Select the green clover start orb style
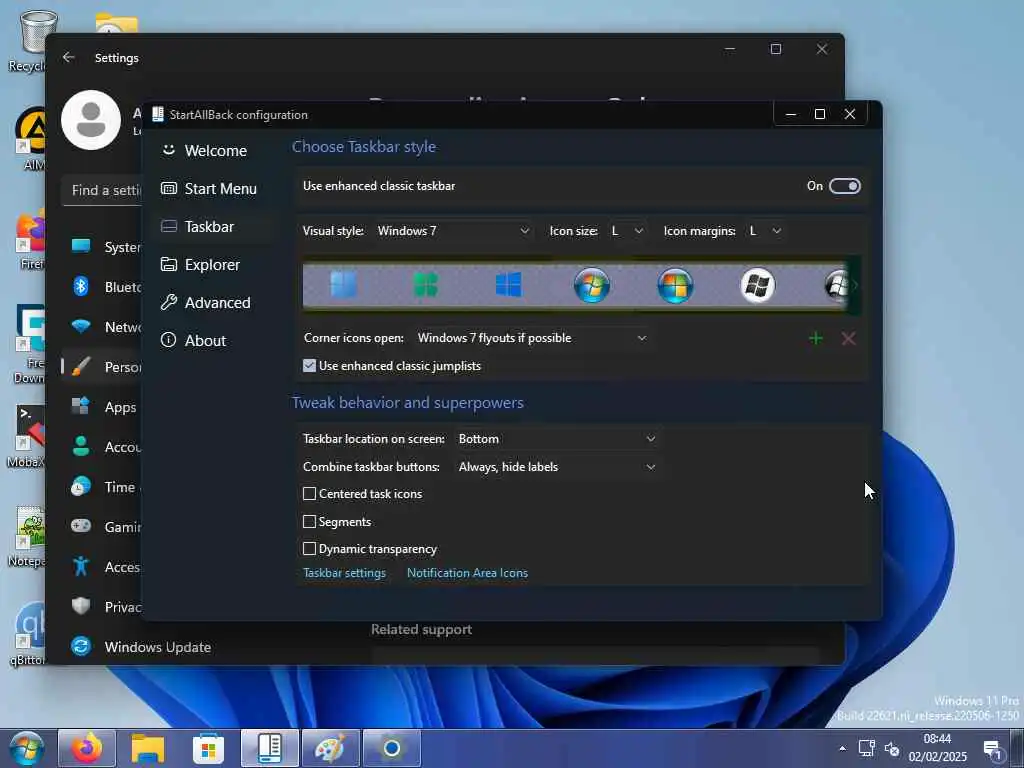Viewport: 1024px width, 768px height. [426, 285]
